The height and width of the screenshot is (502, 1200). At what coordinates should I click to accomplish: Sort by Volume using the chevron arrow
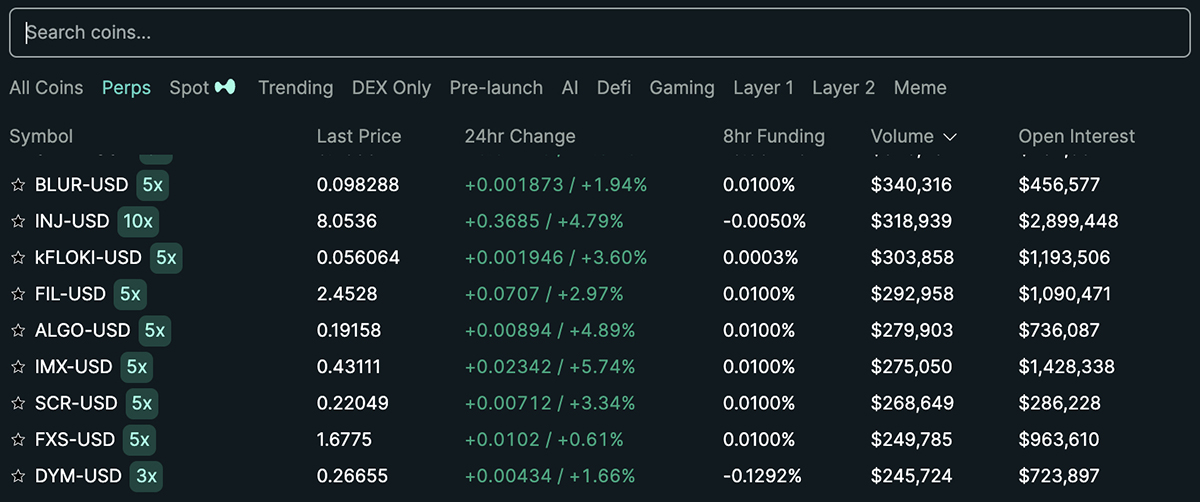(x=950, y=137)
